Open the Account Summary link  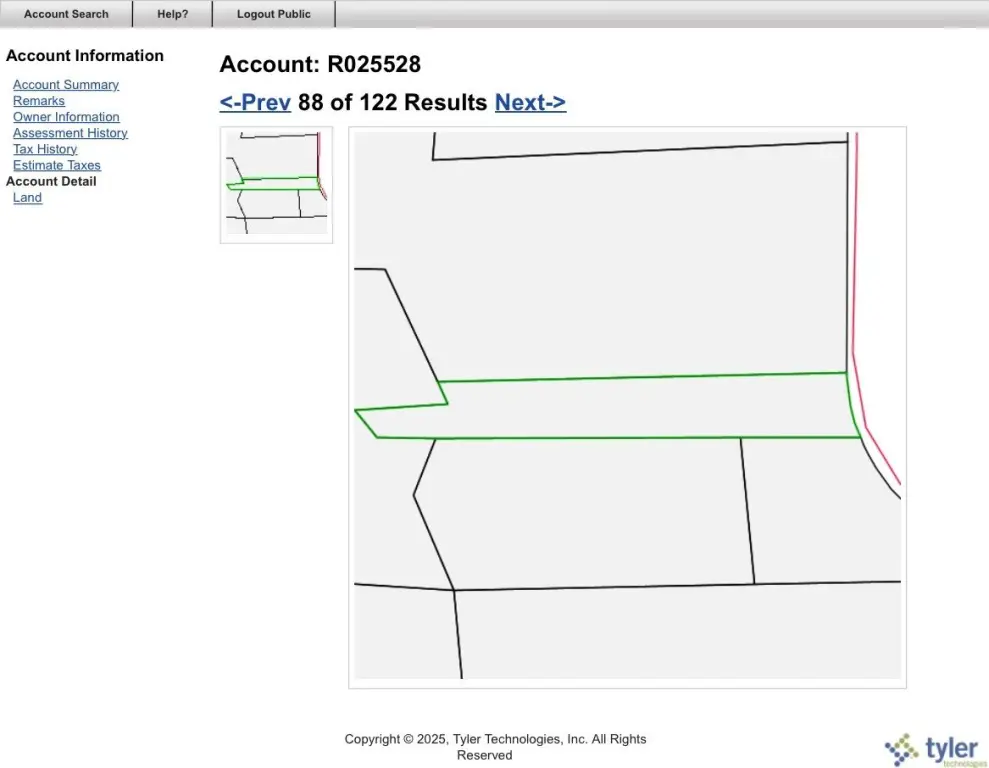[66, 84]
